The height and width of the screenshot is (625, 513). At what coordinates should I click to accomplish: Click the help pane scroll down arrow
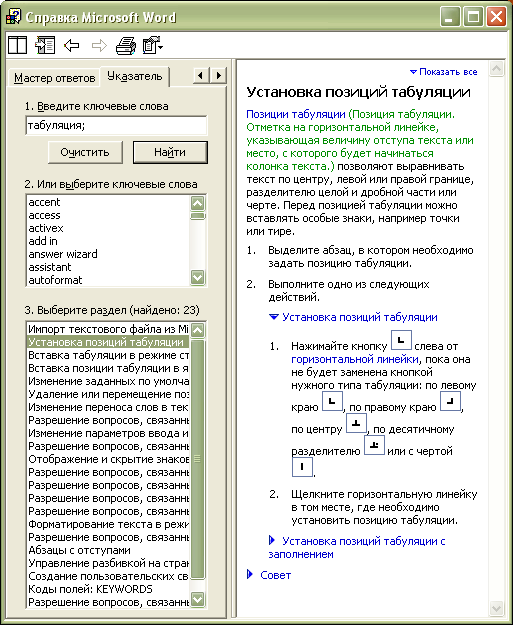tap(496, 608)
